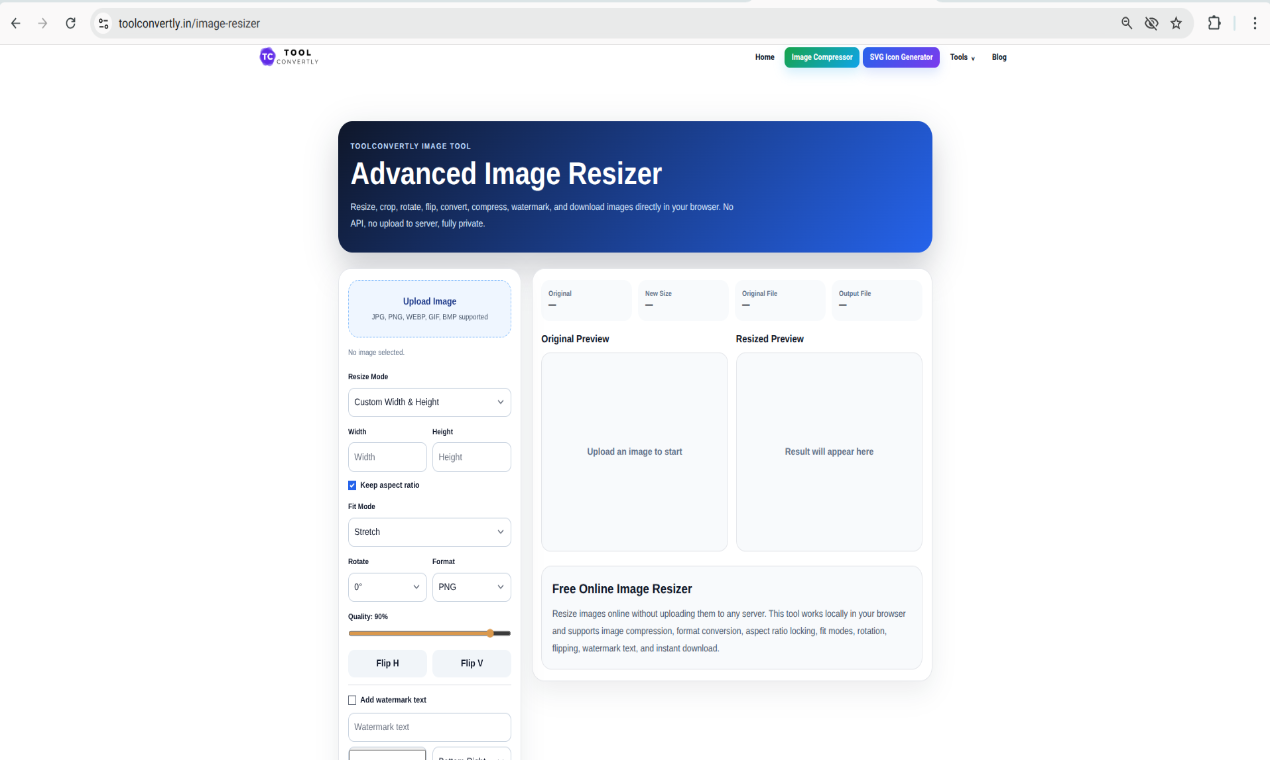Bookmark this page with the star icon
Screen dimensions: 1270x760
(1176, 23)
